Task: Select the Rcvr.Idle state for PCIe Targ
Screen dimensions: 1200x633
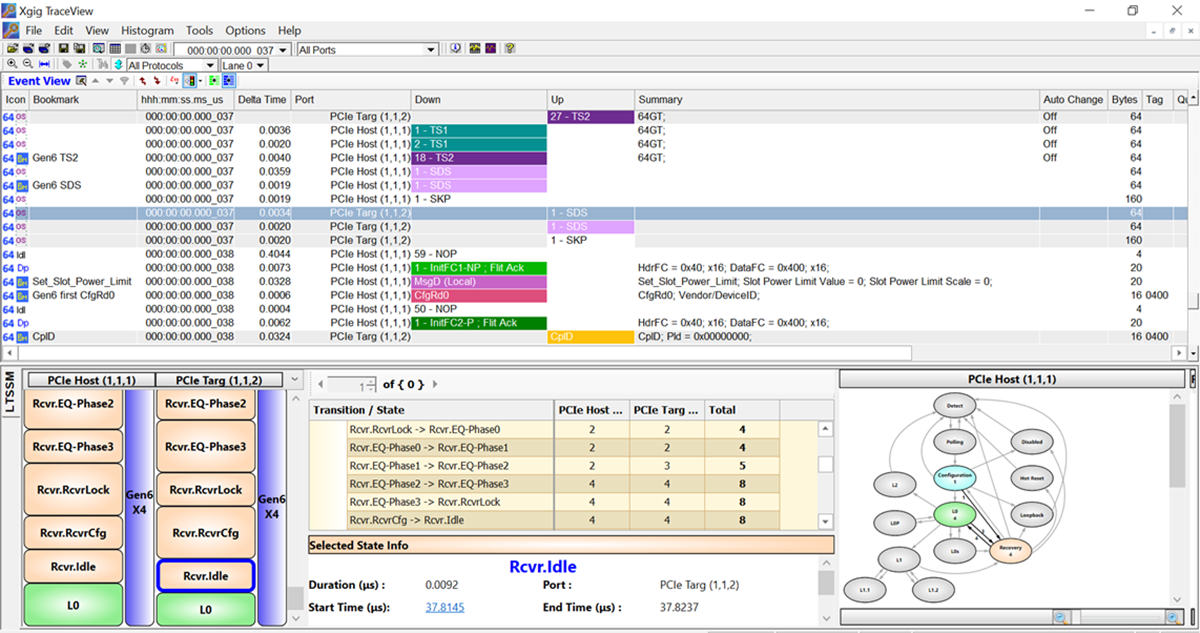Action: pos(206,575)
